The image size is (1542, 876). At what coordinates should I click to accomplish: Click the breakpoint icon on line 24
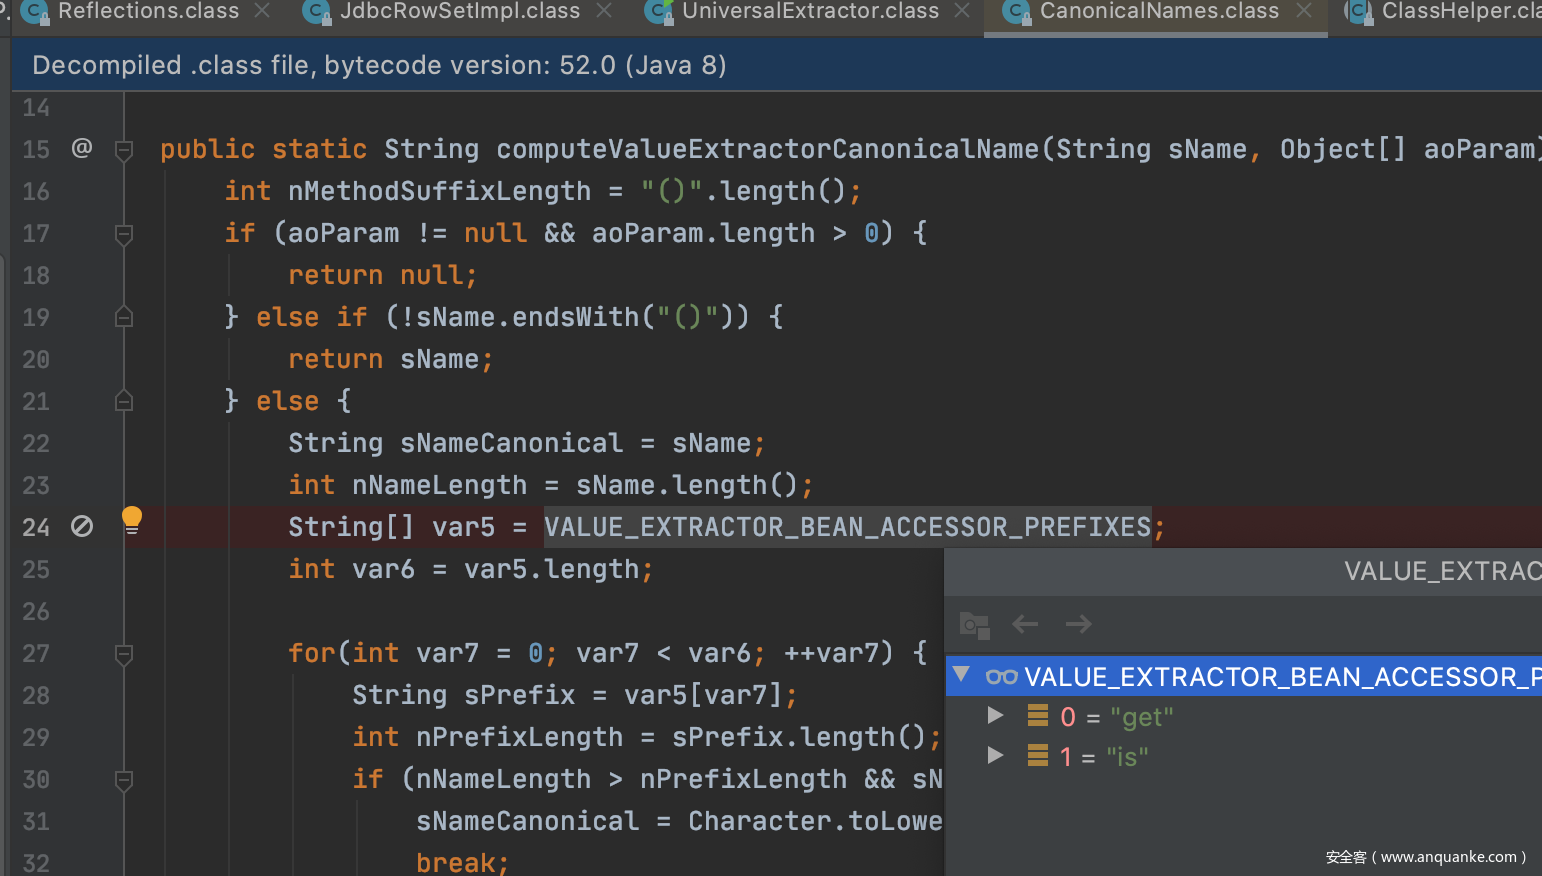tap(82, 526)
